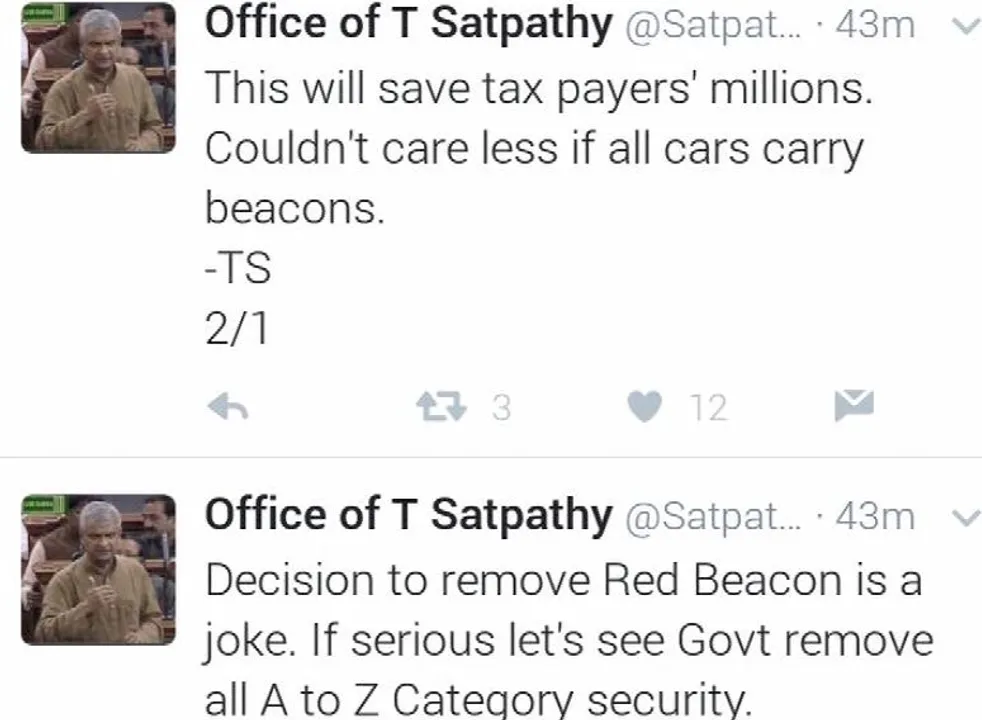Open the 43m timestamp on the second tweet
This screenshot has width=982, height=720.
pos(875,517)
